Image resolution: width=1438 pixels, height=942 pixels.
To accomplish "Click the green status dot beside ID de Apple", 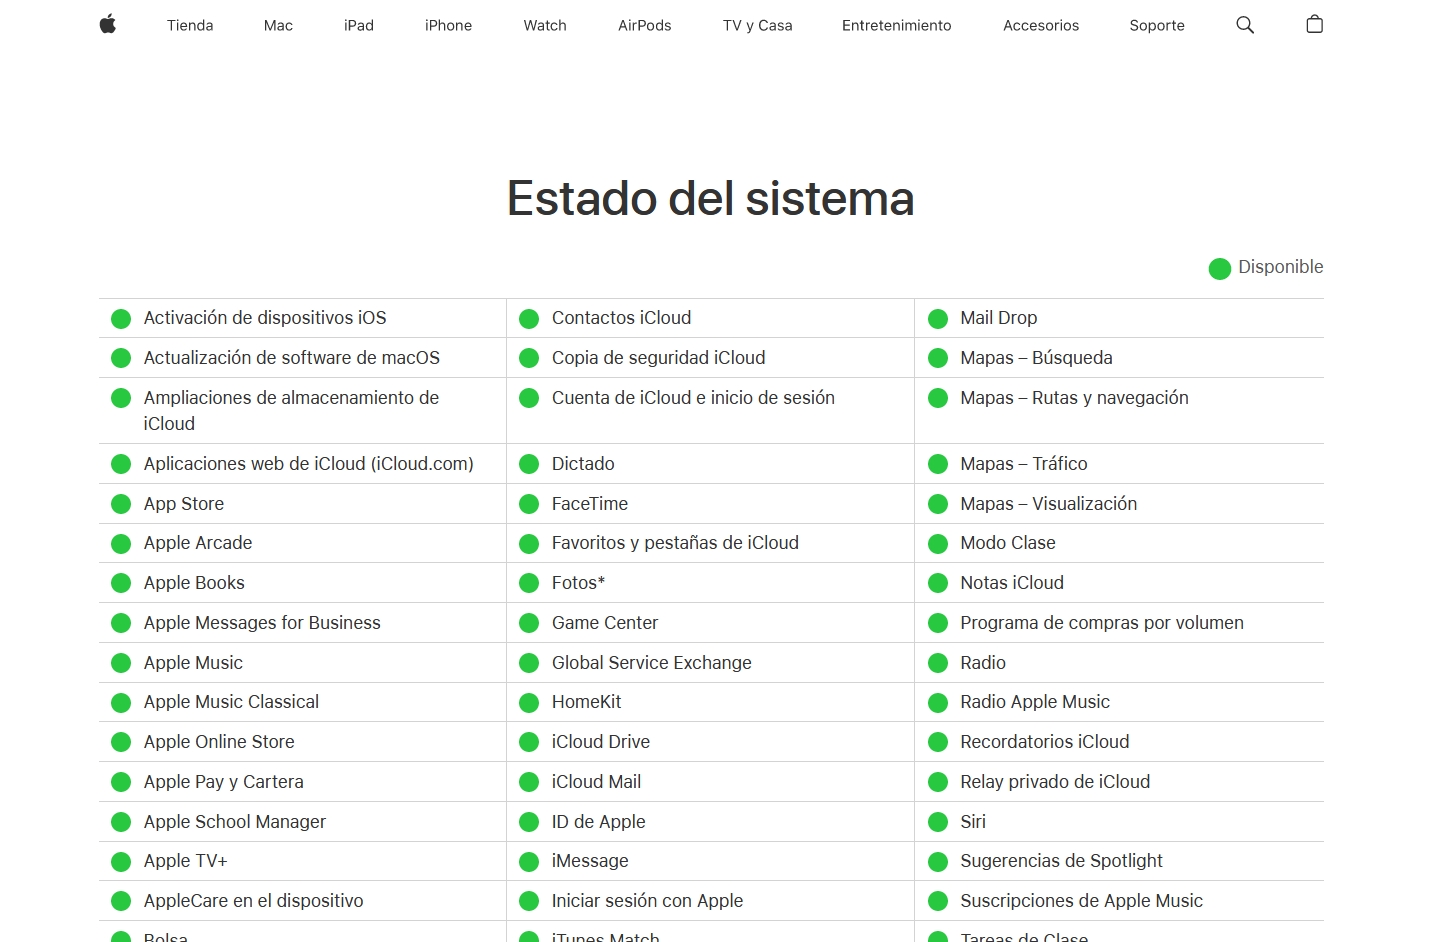I will (x=529, y=822).
